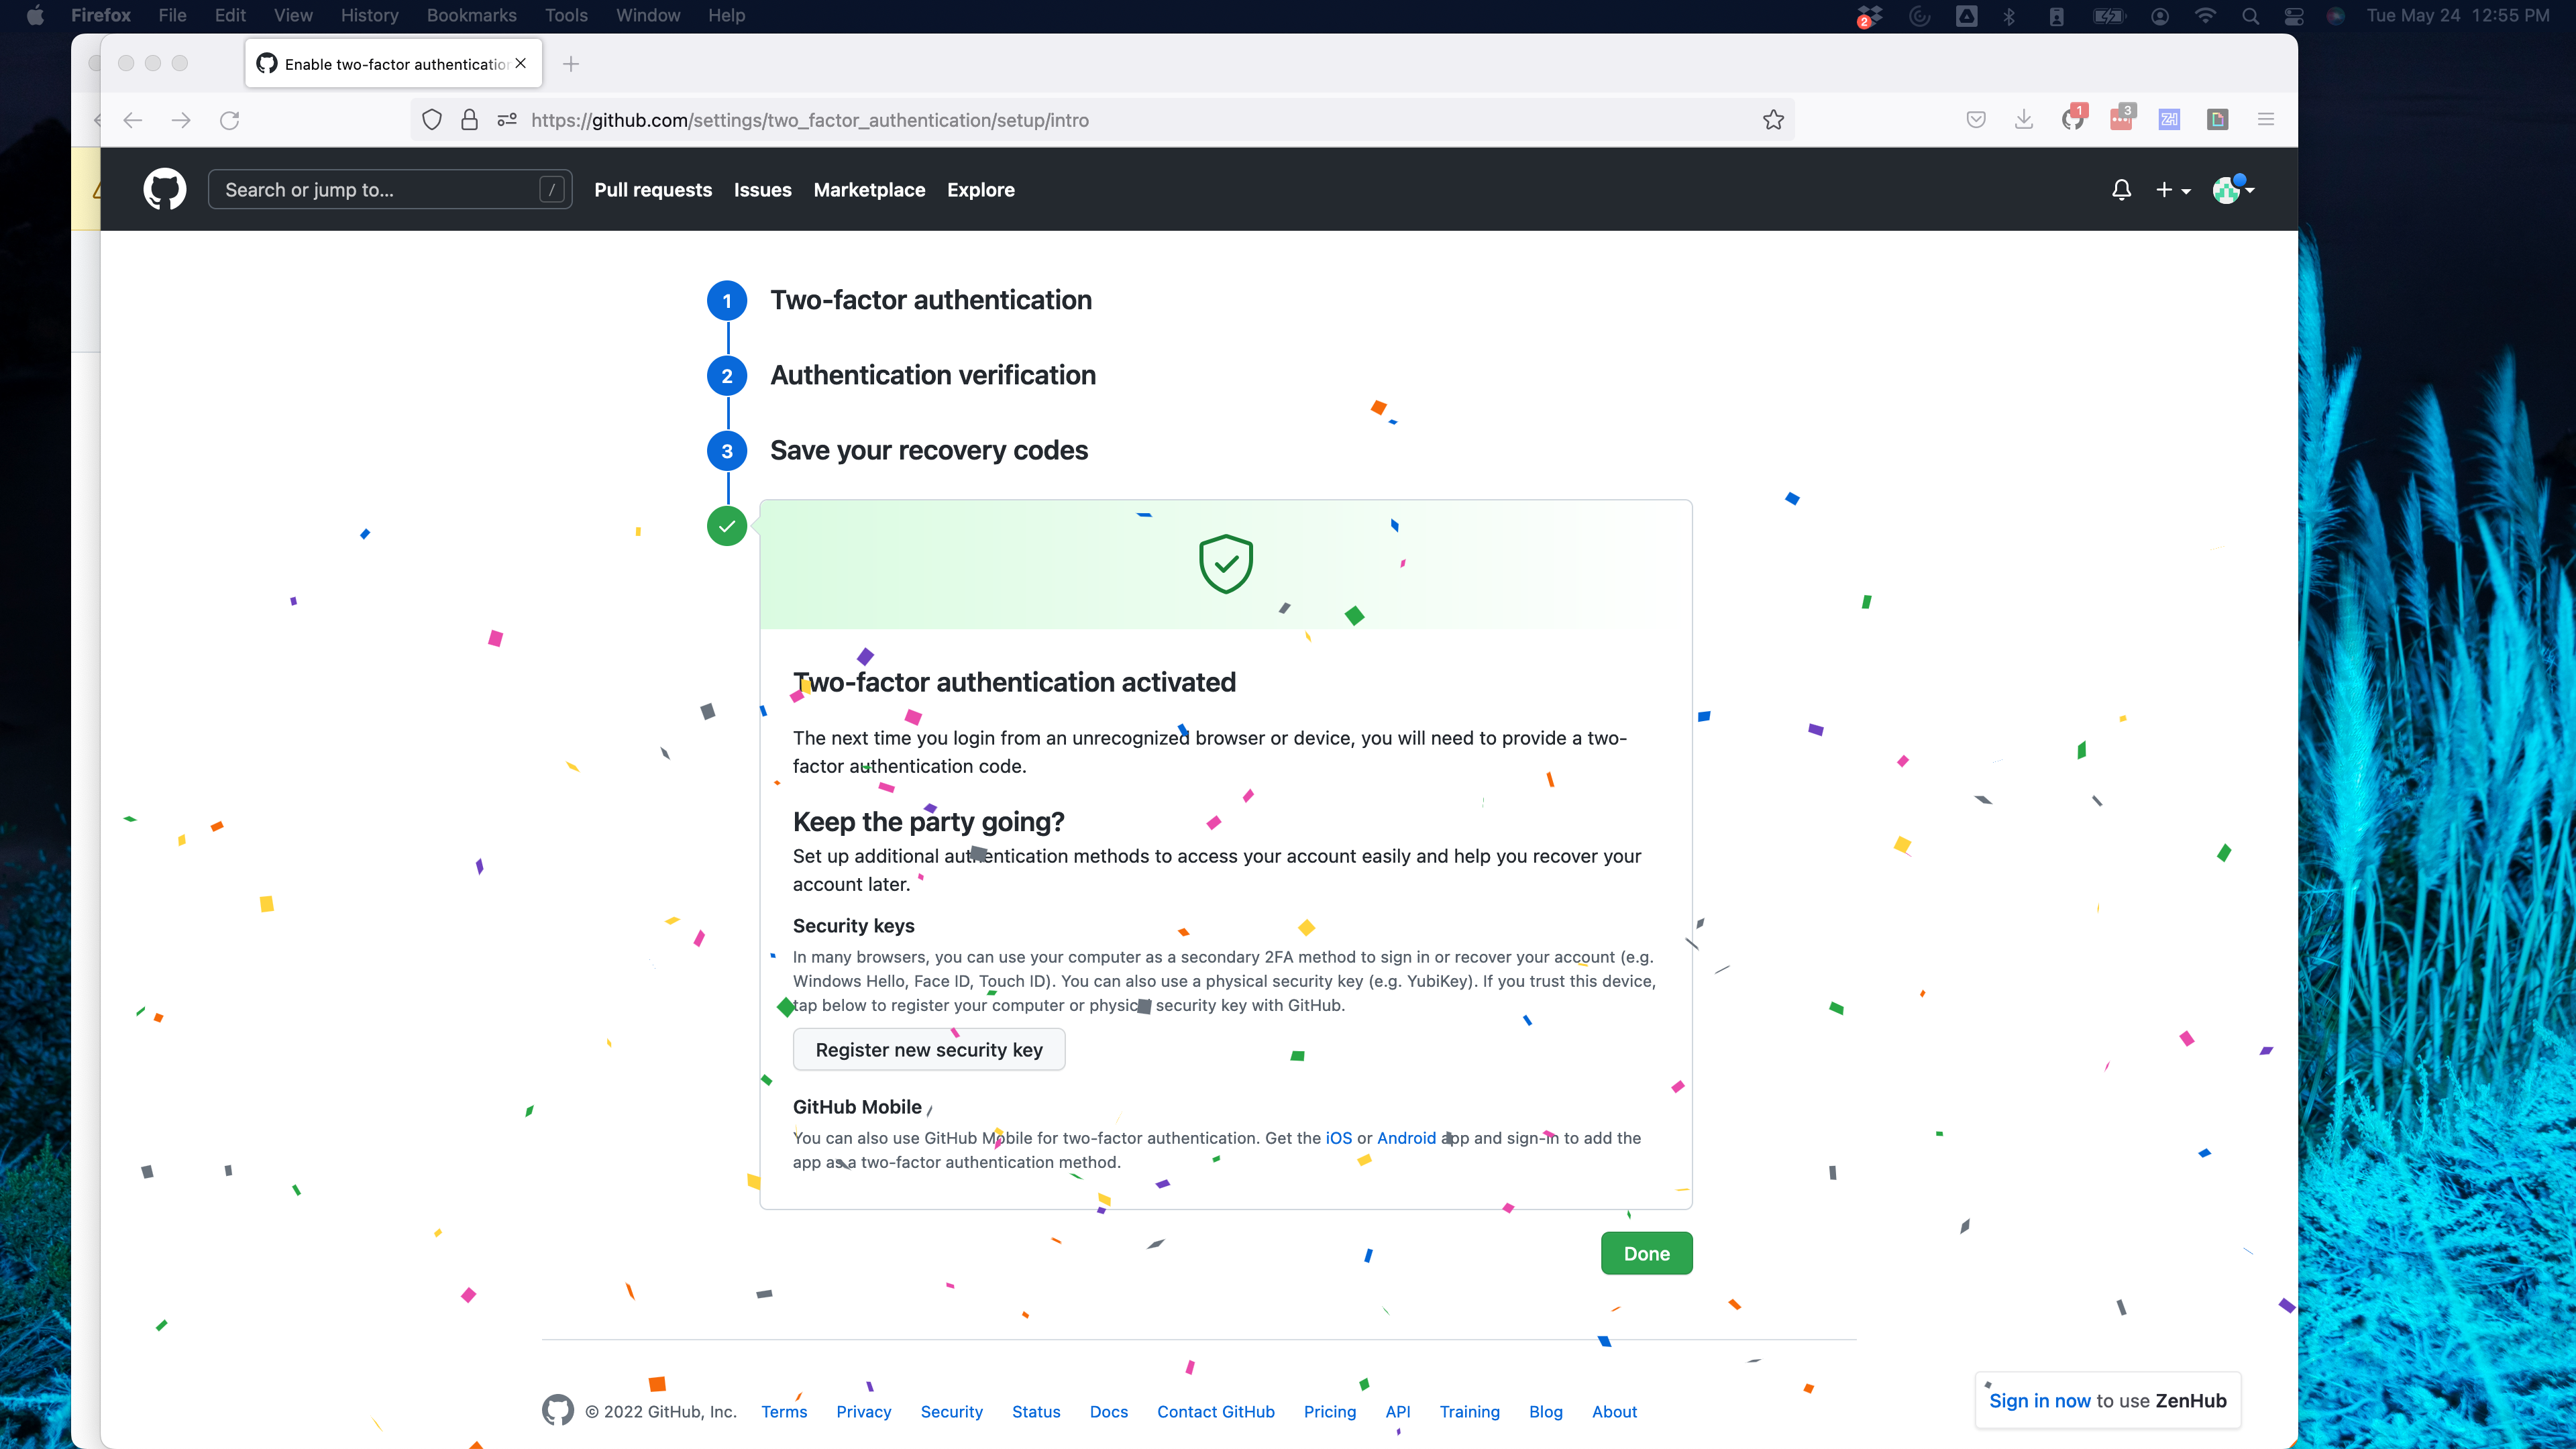Click the Blog footer link
The image size is (2576, 1449).
pyautogui.click(x=1546, y=1412)
